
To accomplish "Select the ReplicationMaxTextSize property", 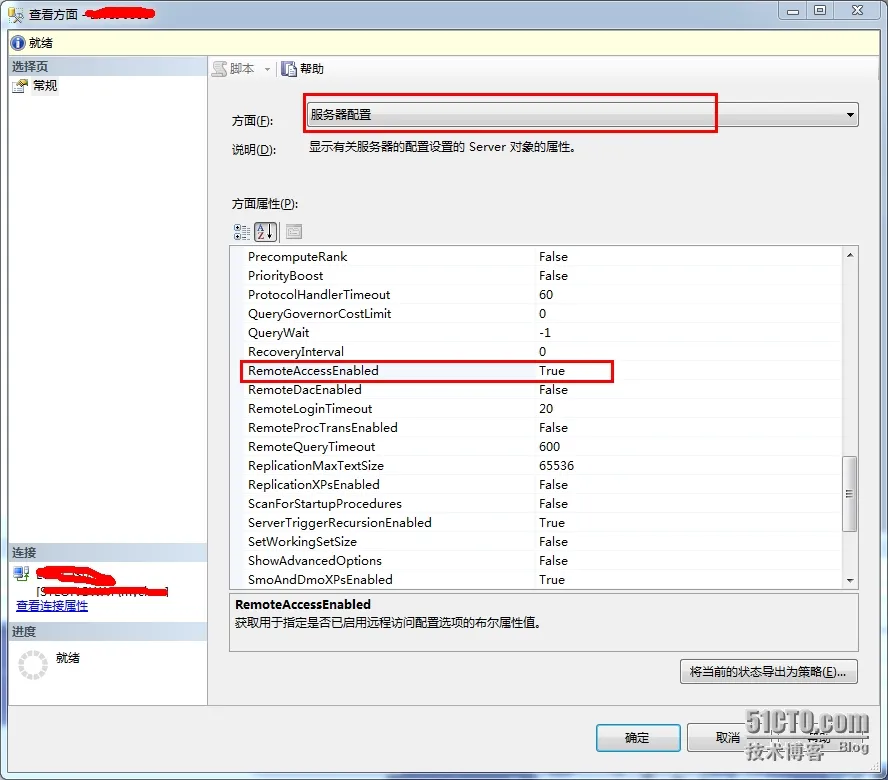I will (x=316, y=466).
